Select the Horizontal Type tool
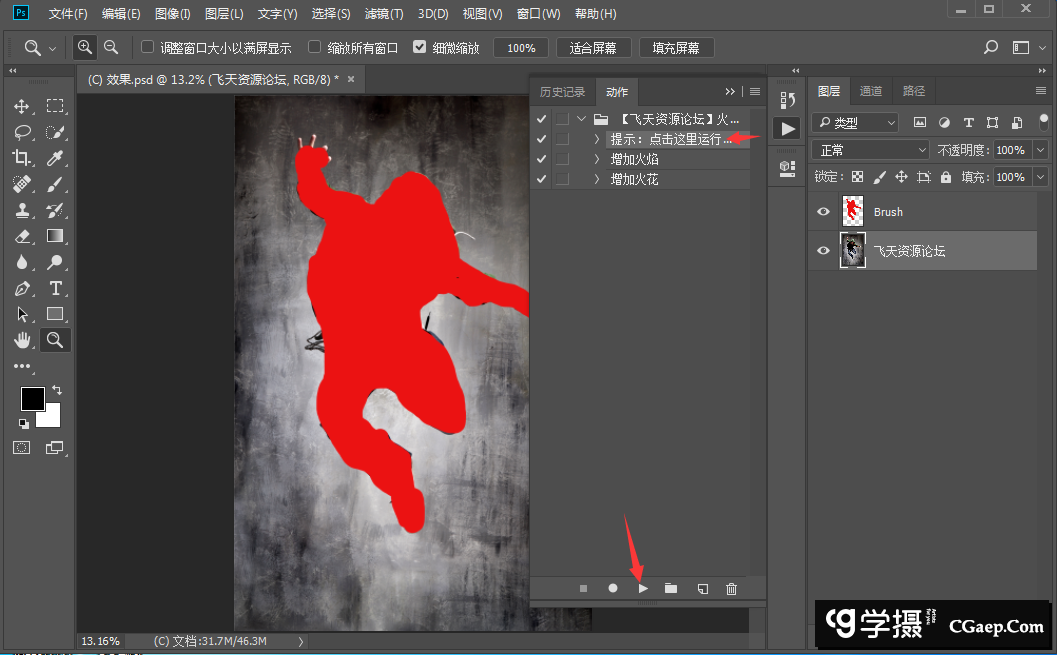The width and height of the screenshot is (1057, 655). coord(56,288)
